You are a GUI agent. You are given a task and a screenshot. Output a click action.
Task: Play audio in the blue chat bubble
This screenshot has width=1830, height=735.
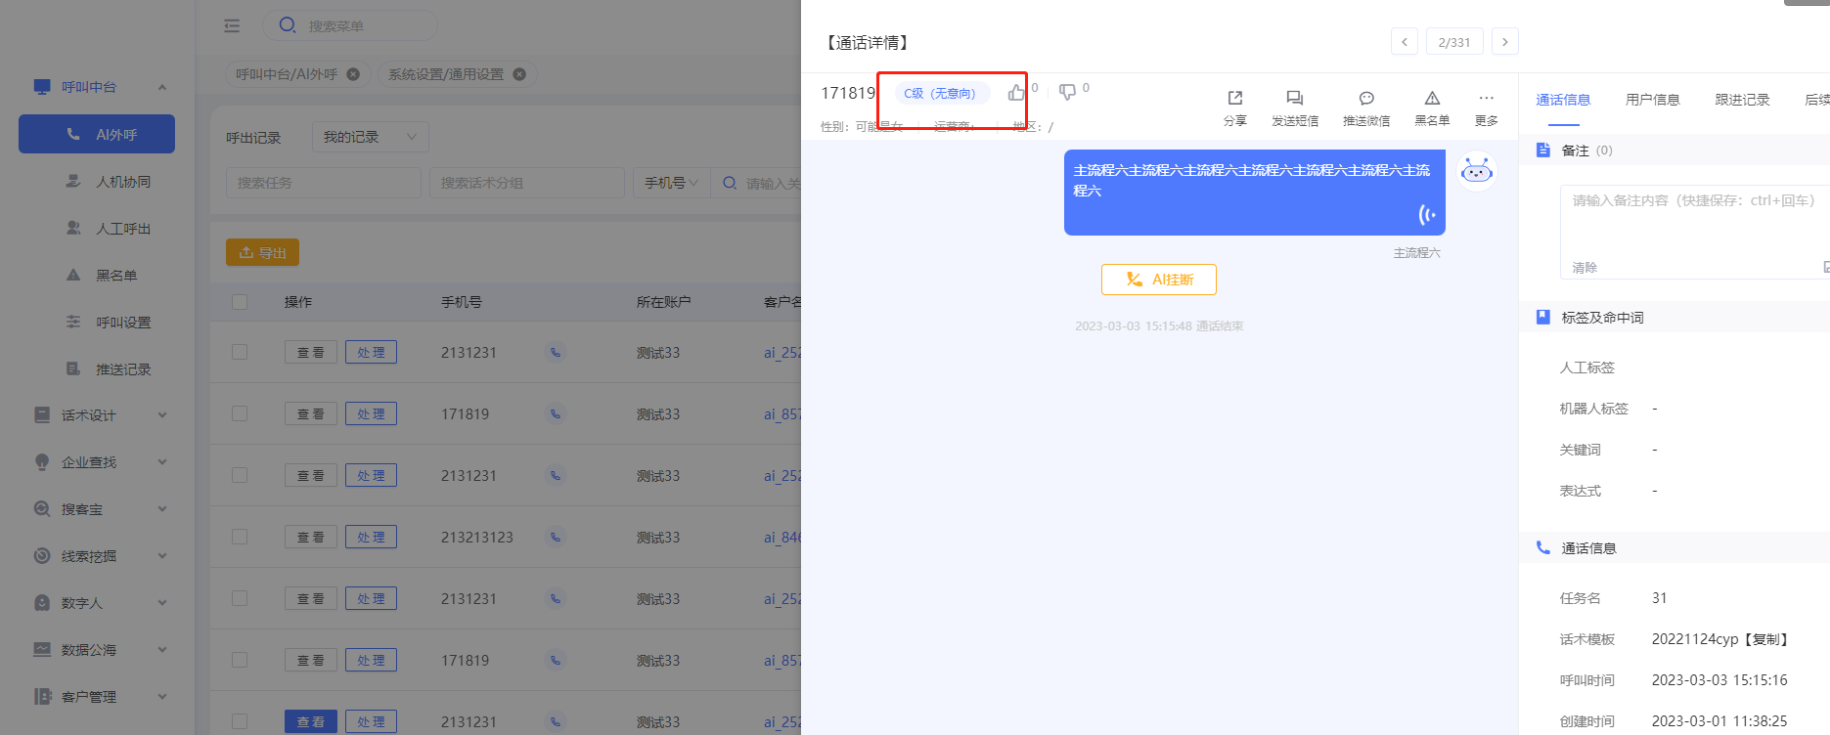coord(1426,214)
